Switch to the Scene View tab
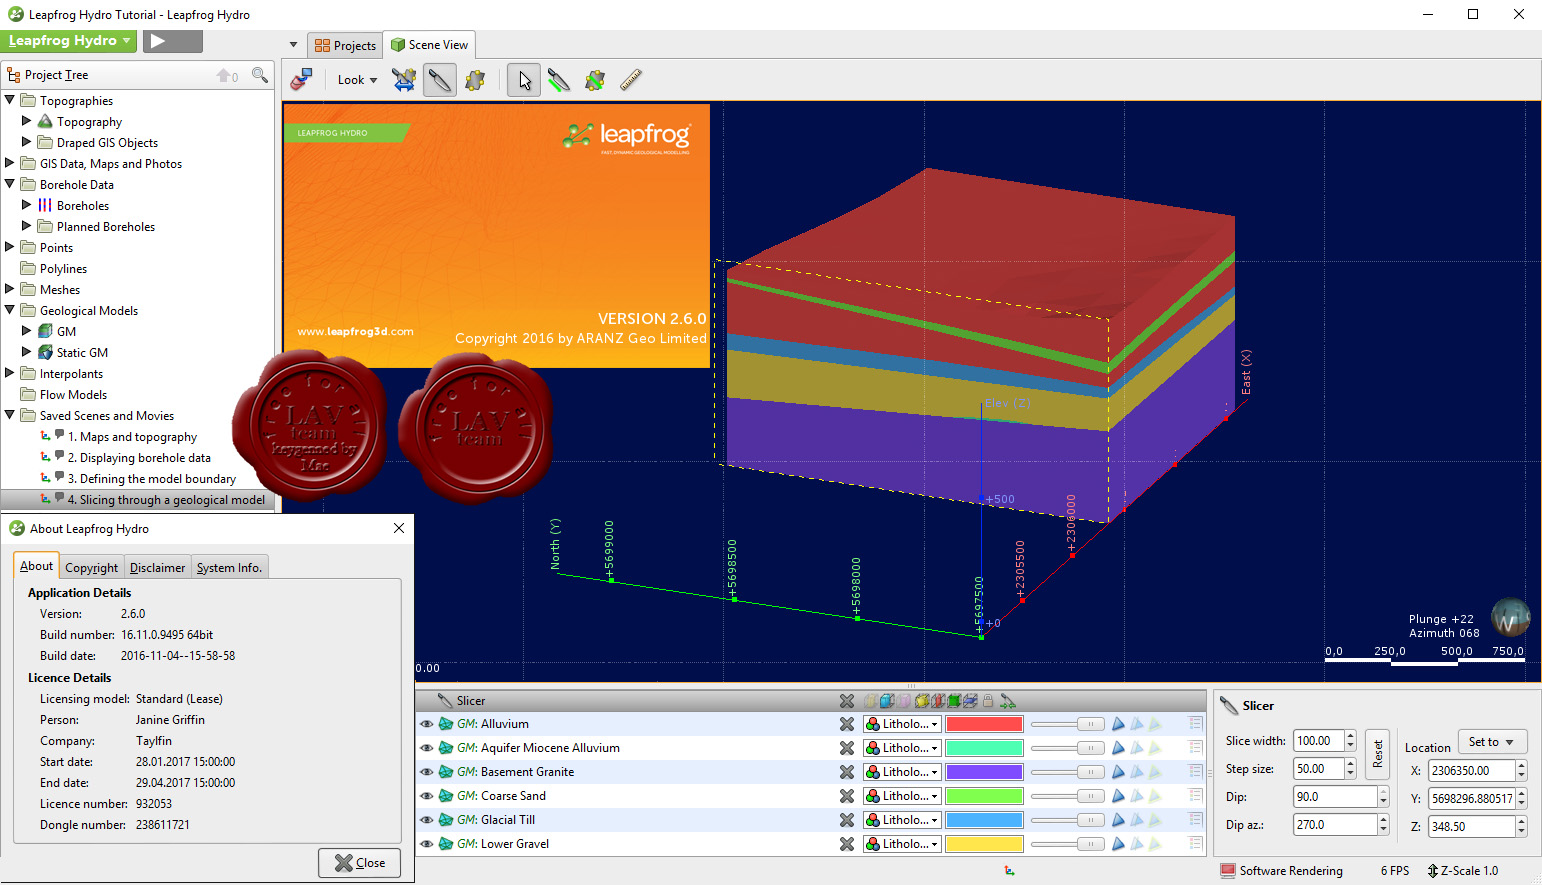1542x885 pixels. click(429, 44)
